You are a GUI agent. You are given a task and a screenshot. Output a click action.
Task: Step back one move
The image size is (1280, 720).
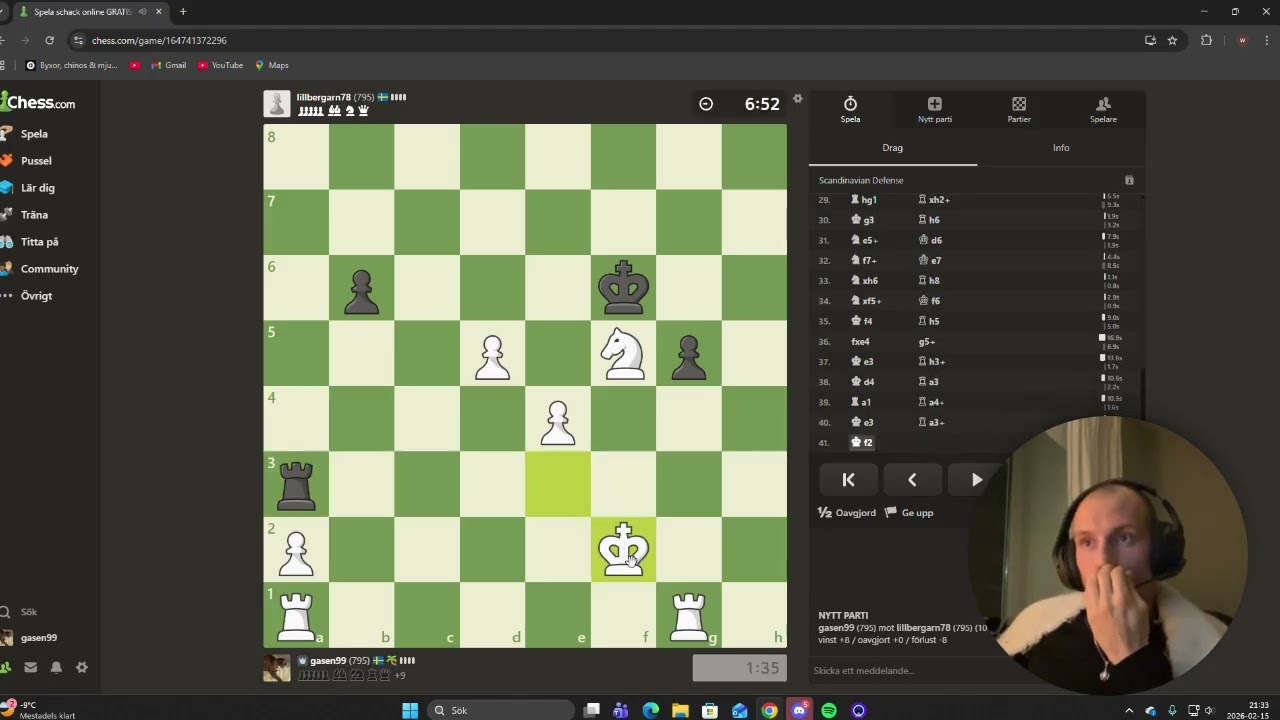[912, 480]
